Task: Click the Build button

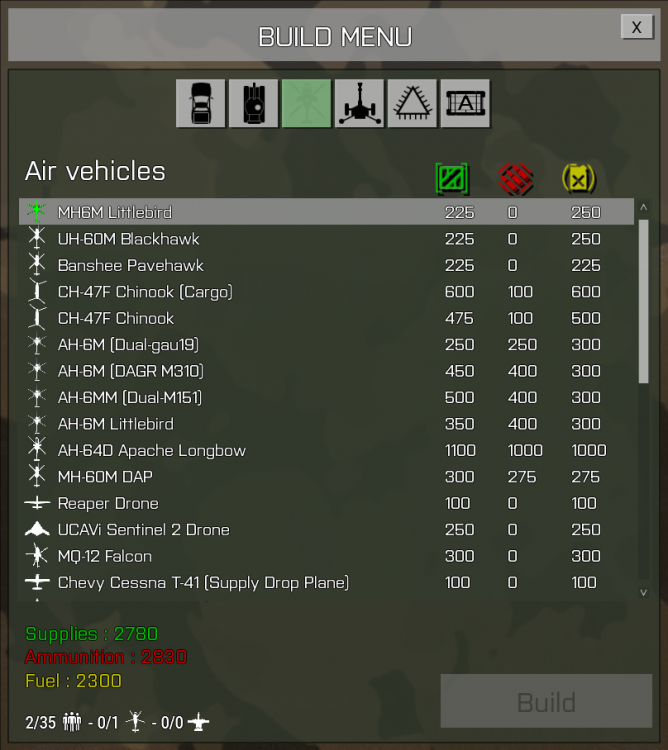Action: [x=546, y=701]
